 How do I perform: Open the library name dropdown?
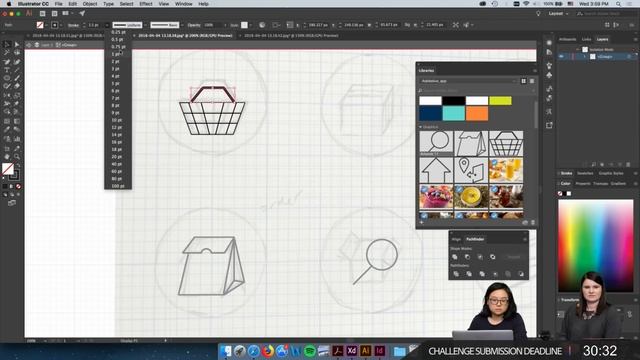pyautogui.click(x=469, y=81)
